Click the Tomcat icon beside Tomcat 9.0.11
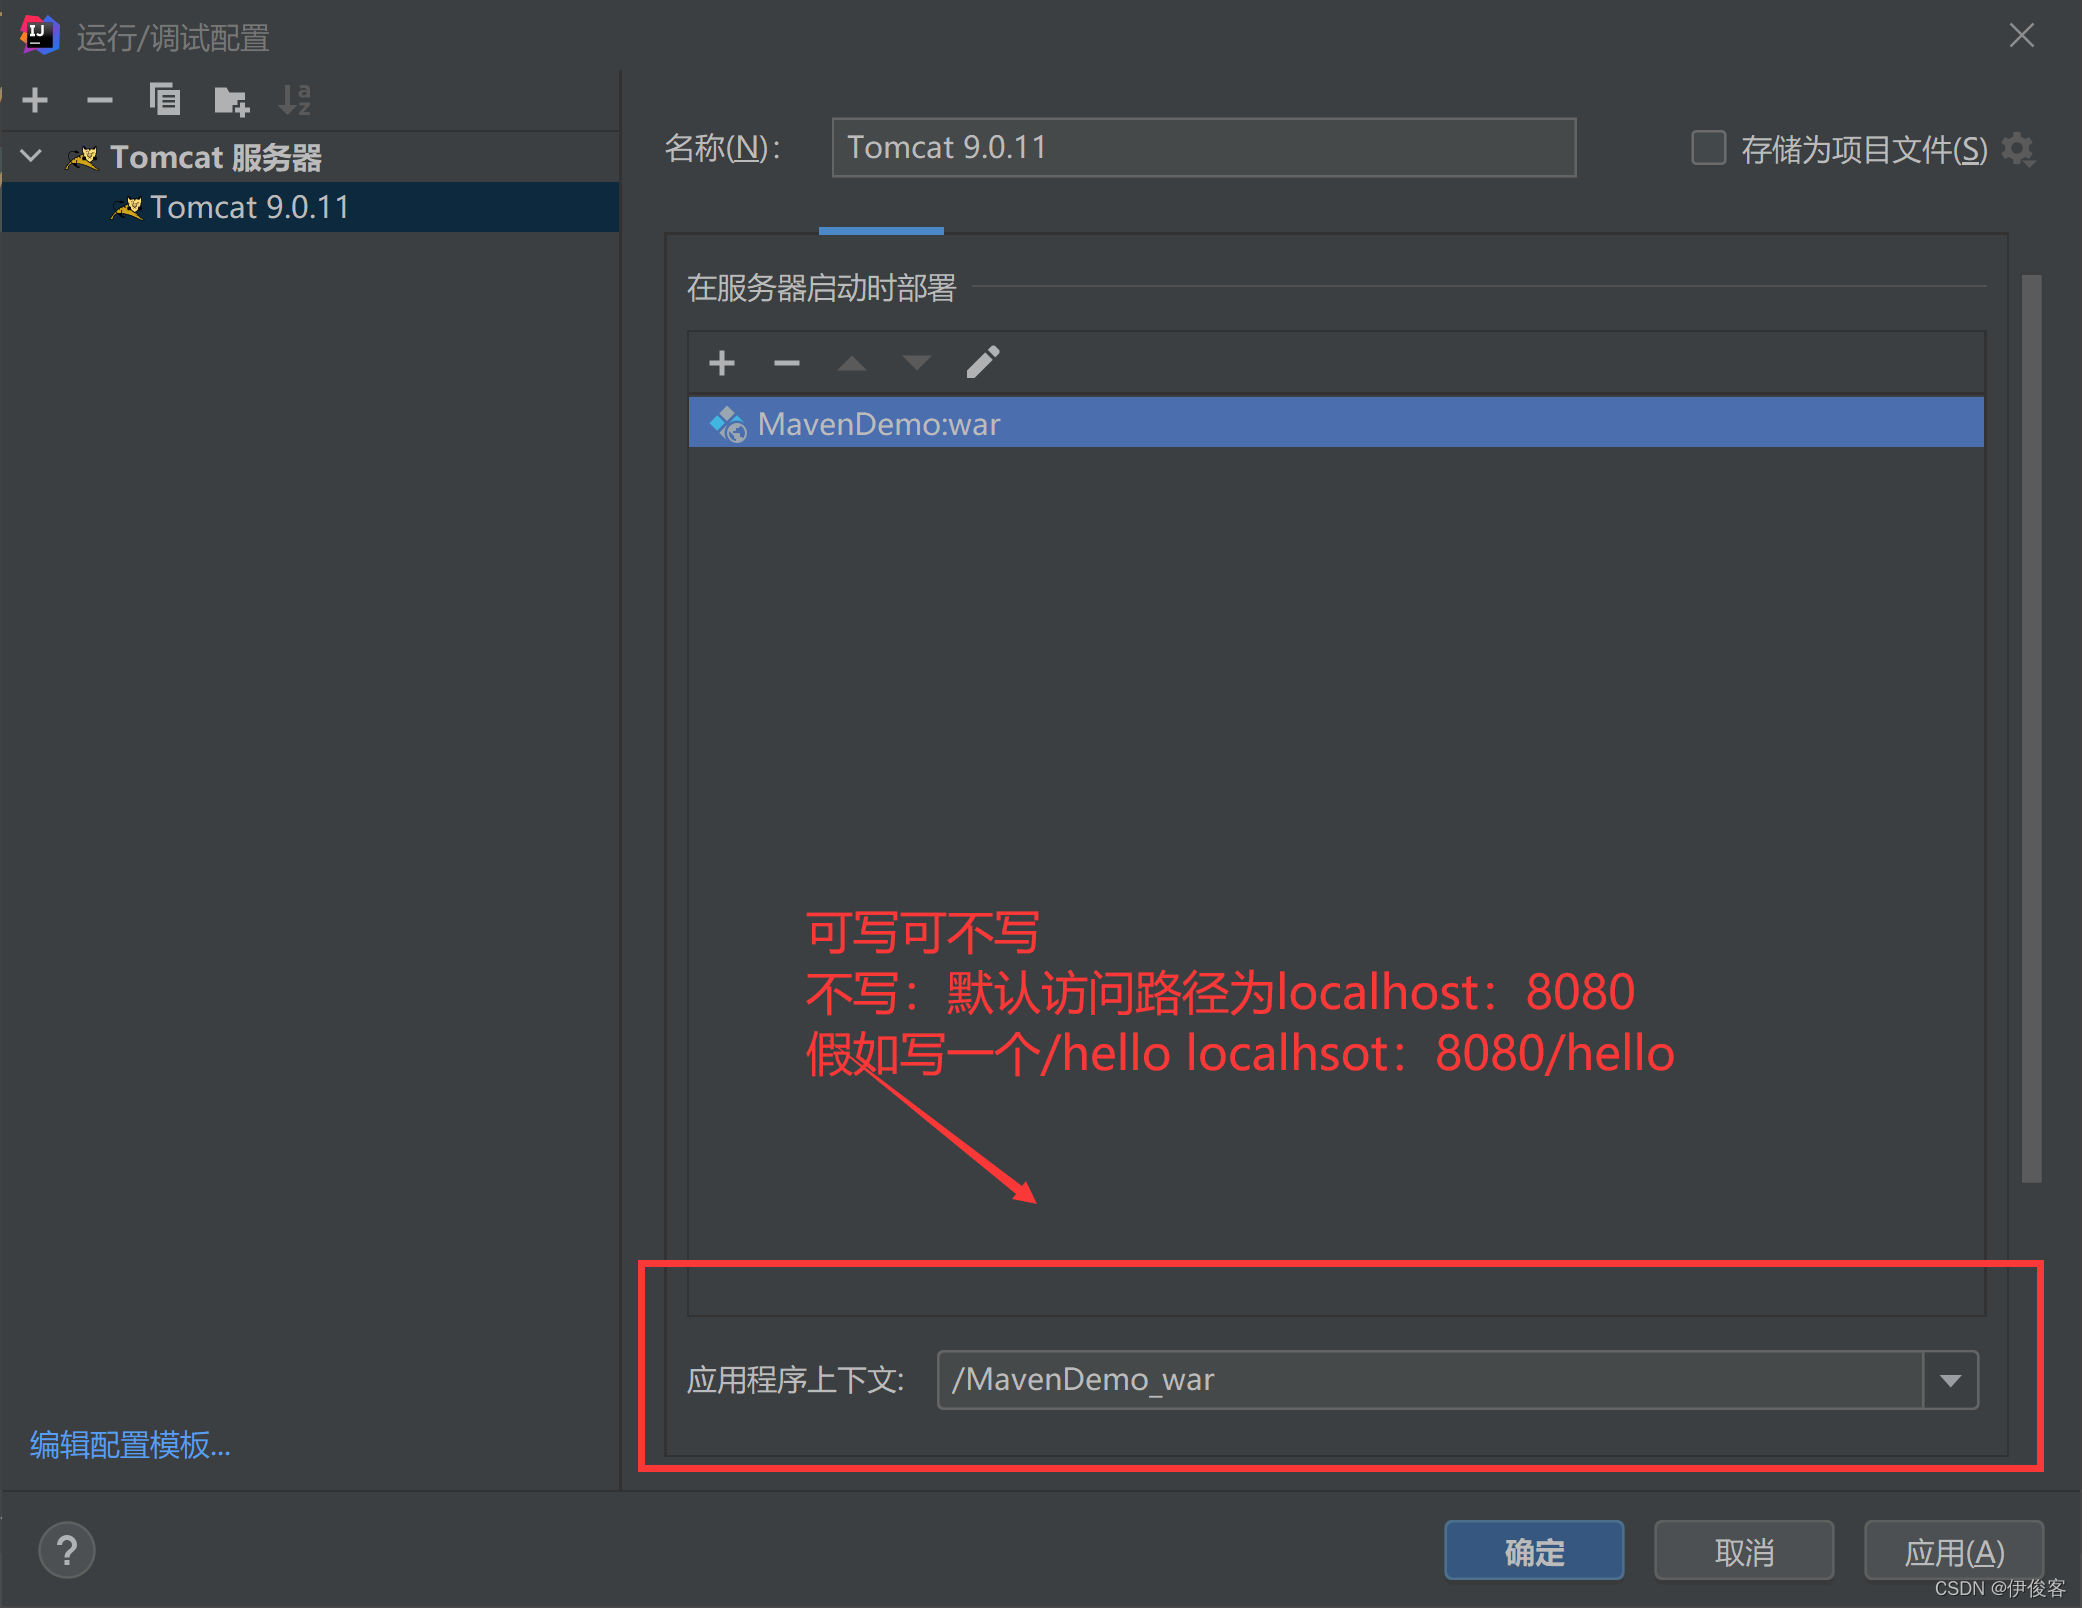The image size is (2082, 1608). pos(127,208)
